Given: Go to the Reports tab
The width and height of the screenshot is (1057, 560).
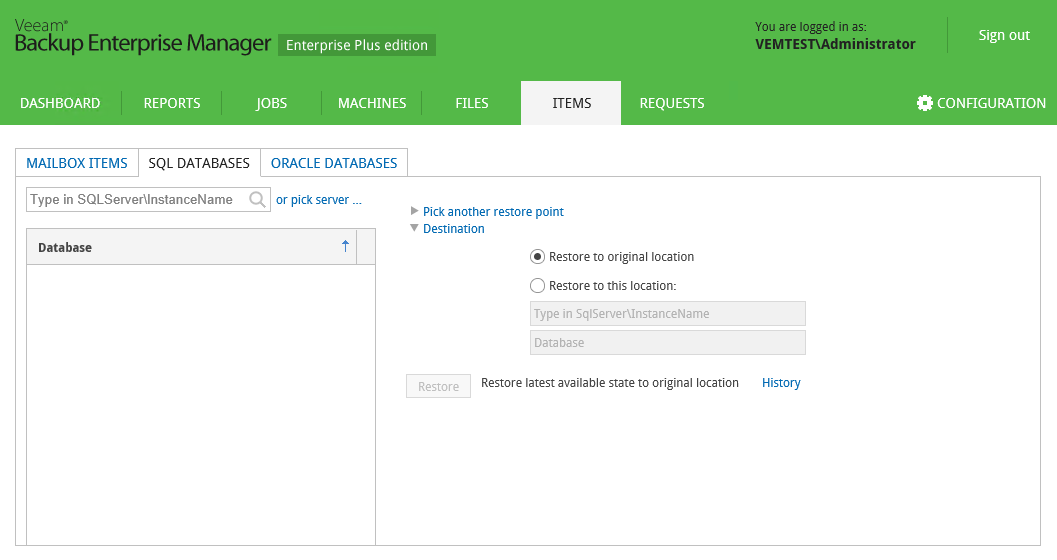Looking at the screenshot, I should [172, 103].
